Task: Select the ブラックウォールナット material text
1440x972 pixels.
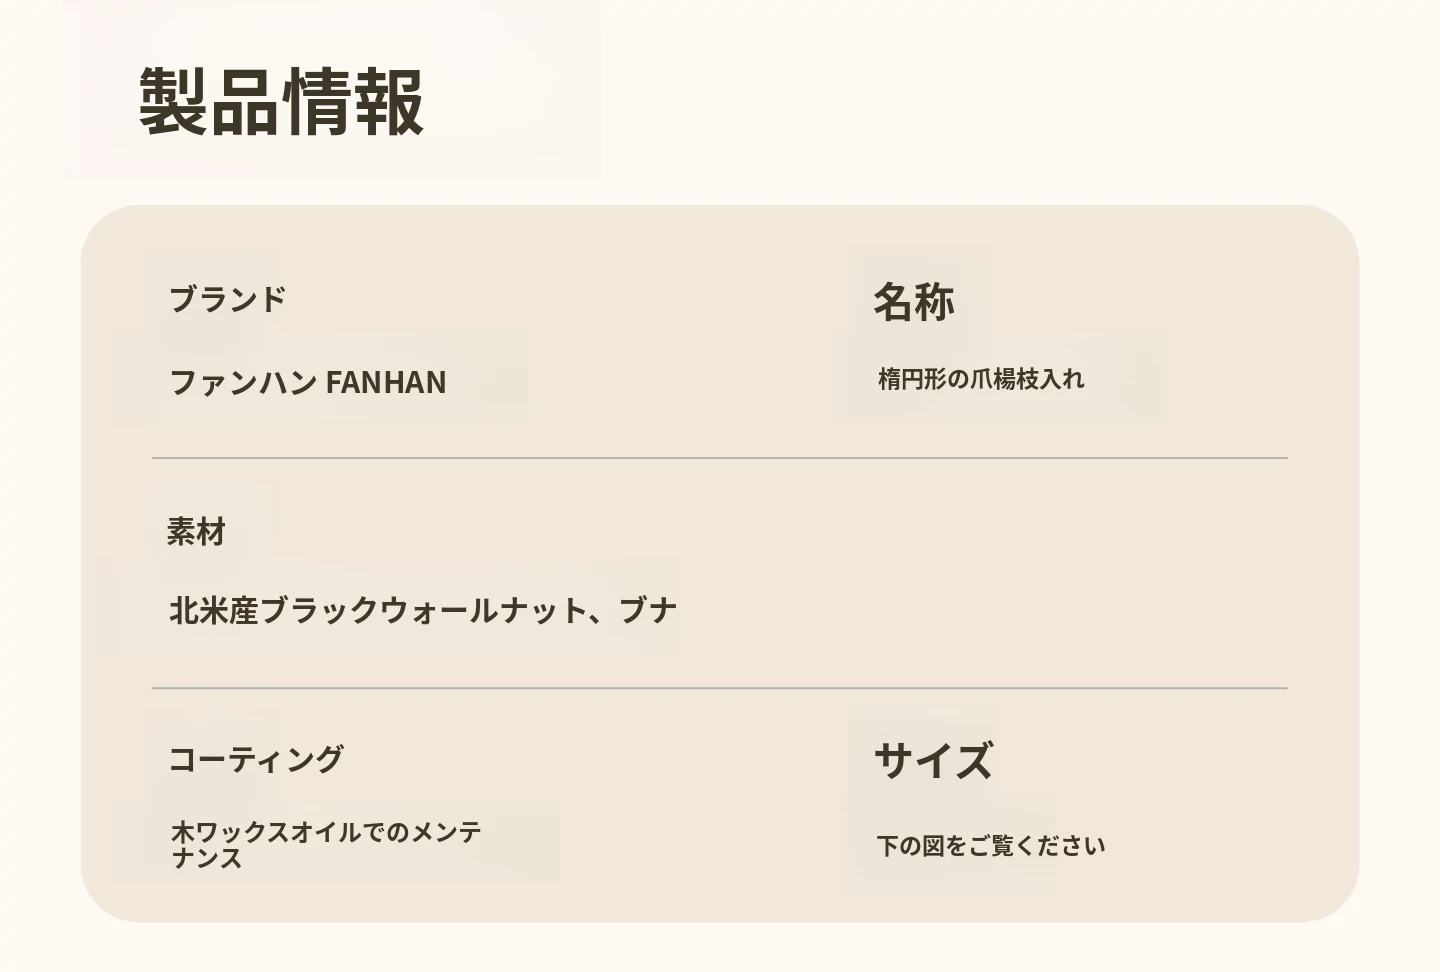Action: coord(423,610)
